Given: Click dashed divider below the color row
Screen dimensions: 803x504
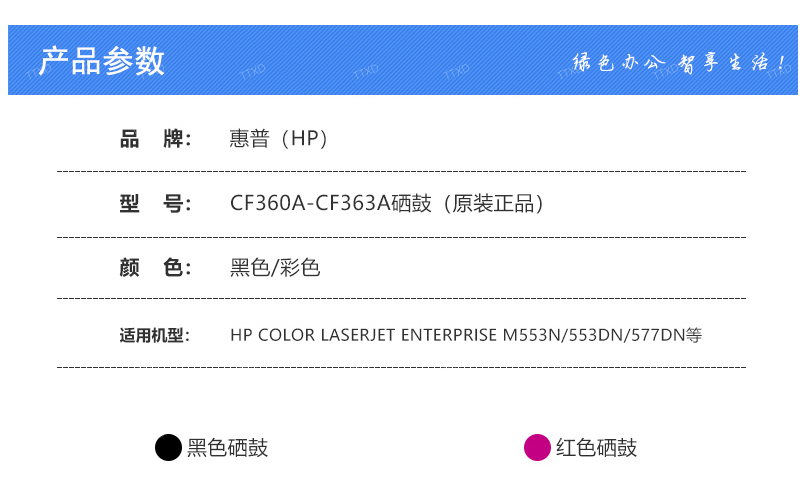Looking at the screenshot, I should [x=402, y=298].
